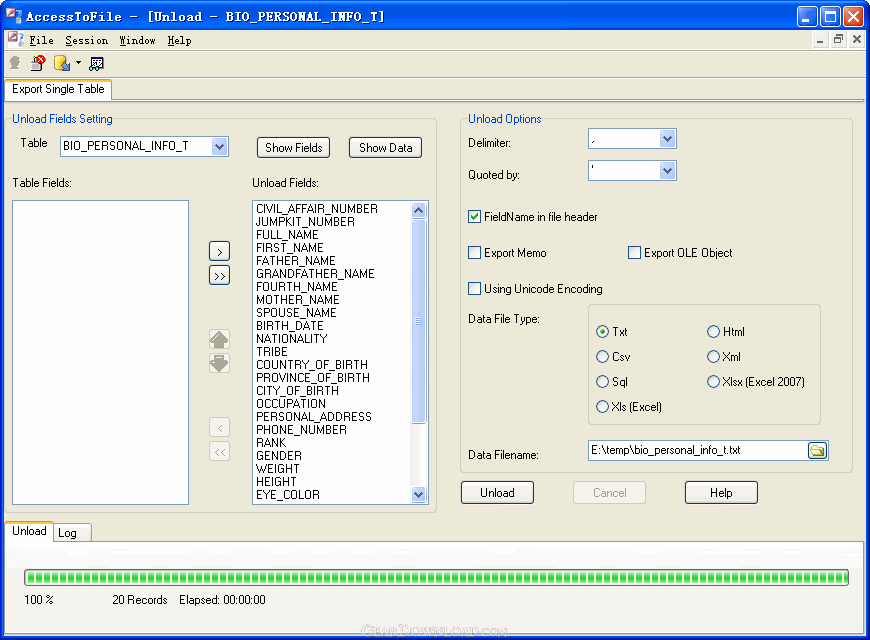Image resolution: width=870 pixels, height=640 pixels.
Task: Switch to the Unload tab at bottom
Action: 29,531
